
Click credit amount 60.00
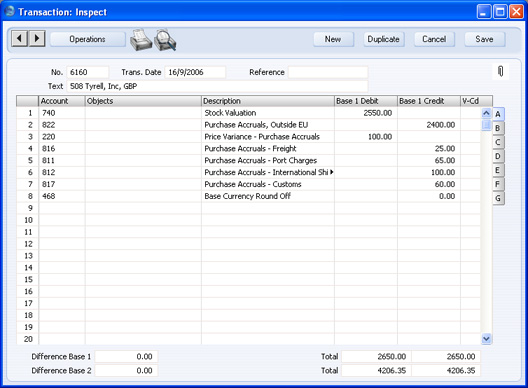tap(445, 184)
